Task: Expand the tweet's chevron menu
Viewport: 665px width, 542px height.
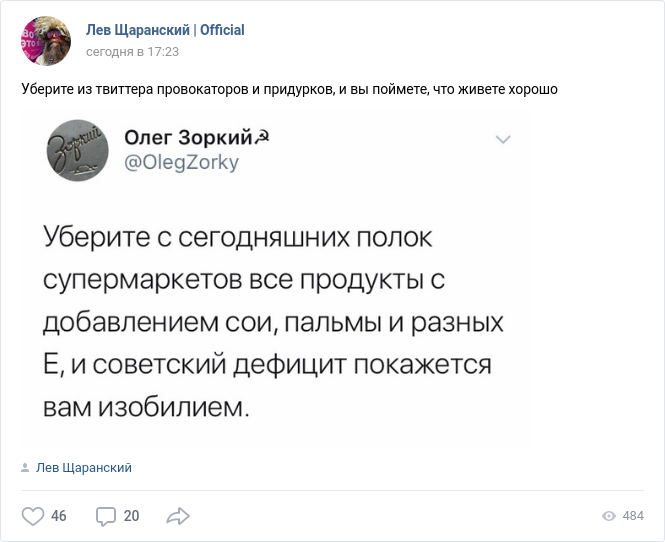Action: (x=502, y=139)
